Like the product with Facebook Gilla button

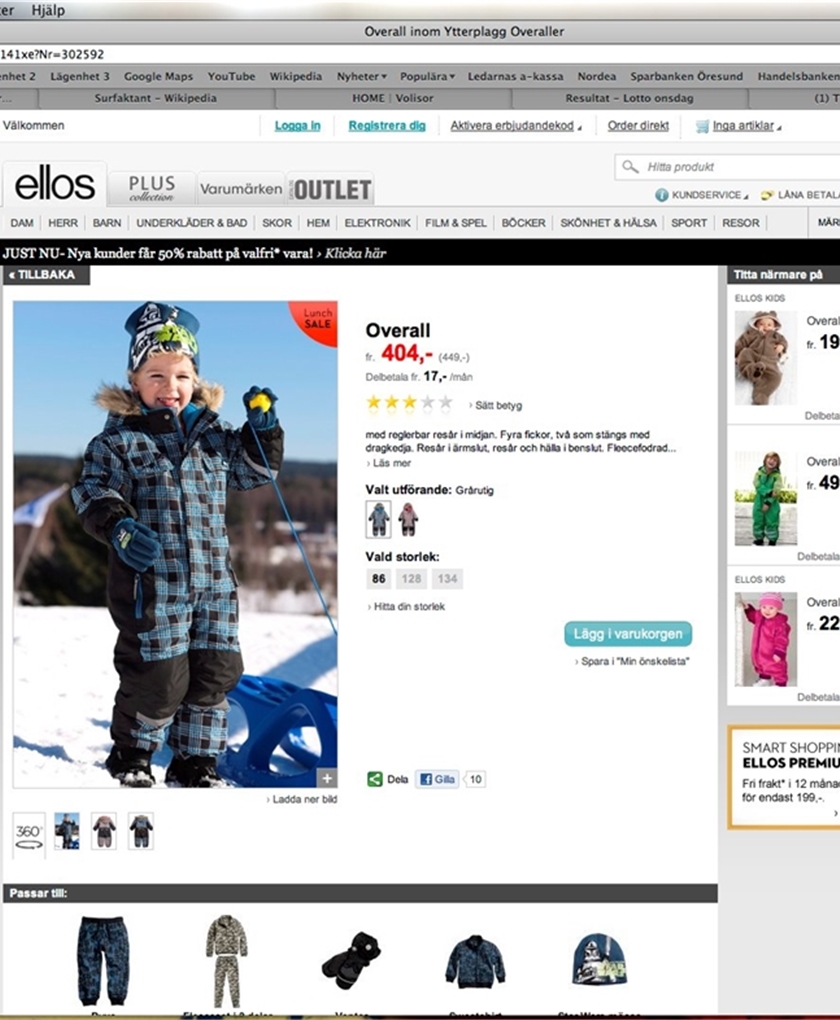point(437,779)
